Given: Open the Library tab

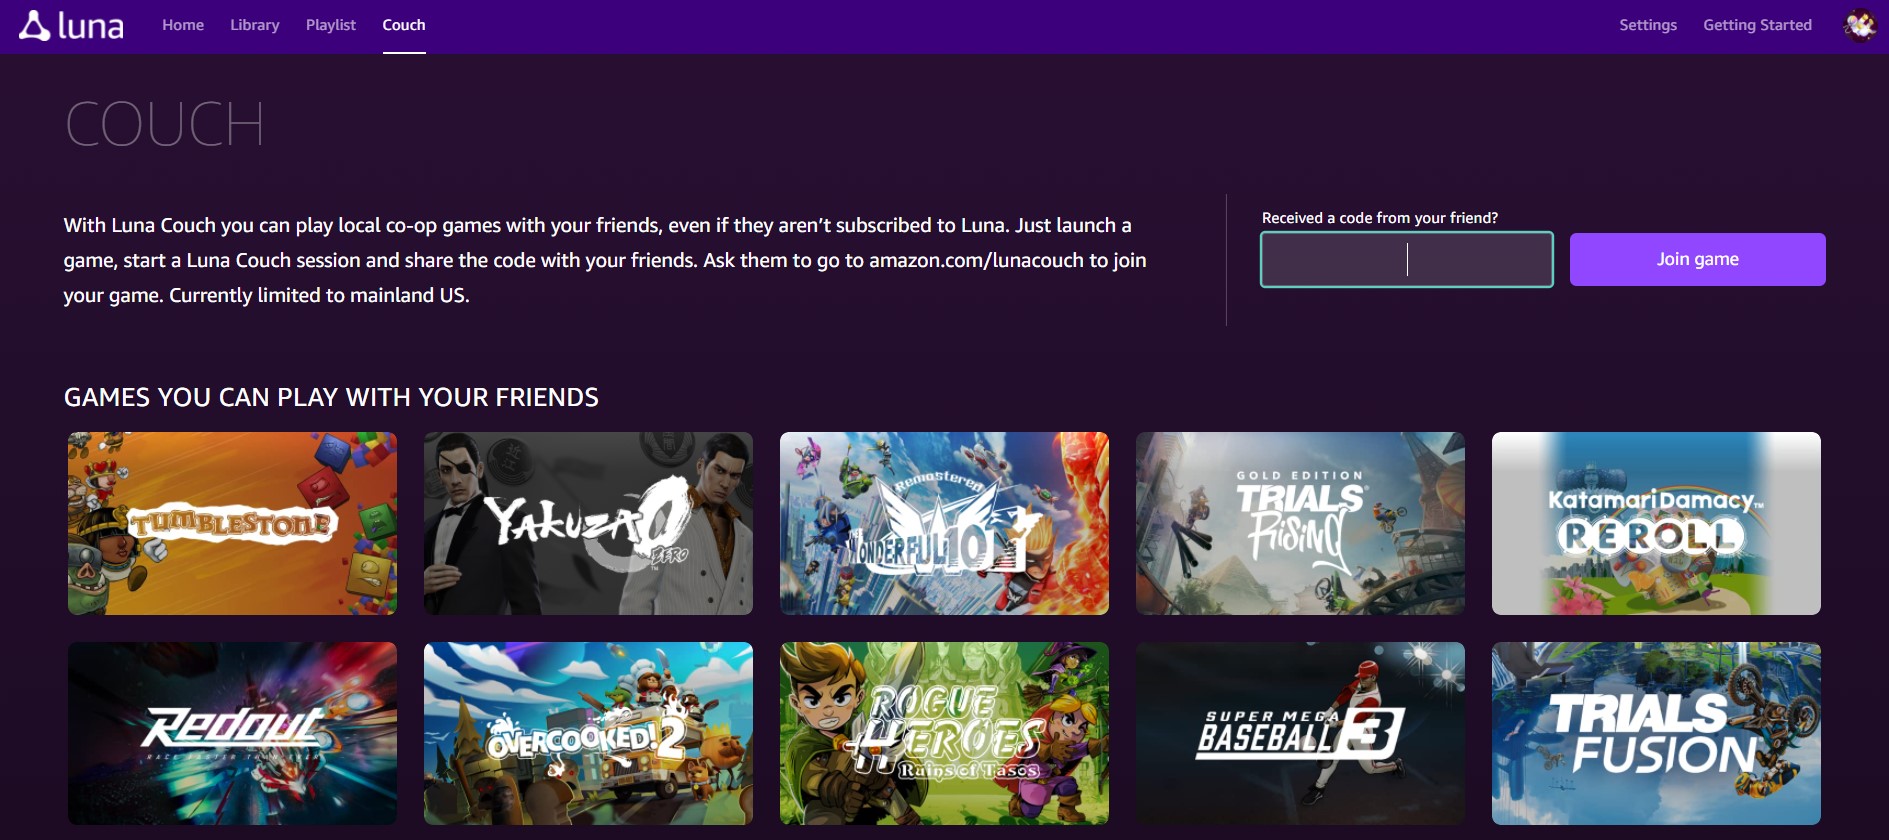Looking at the screenshot, I should tap(255, 25).
